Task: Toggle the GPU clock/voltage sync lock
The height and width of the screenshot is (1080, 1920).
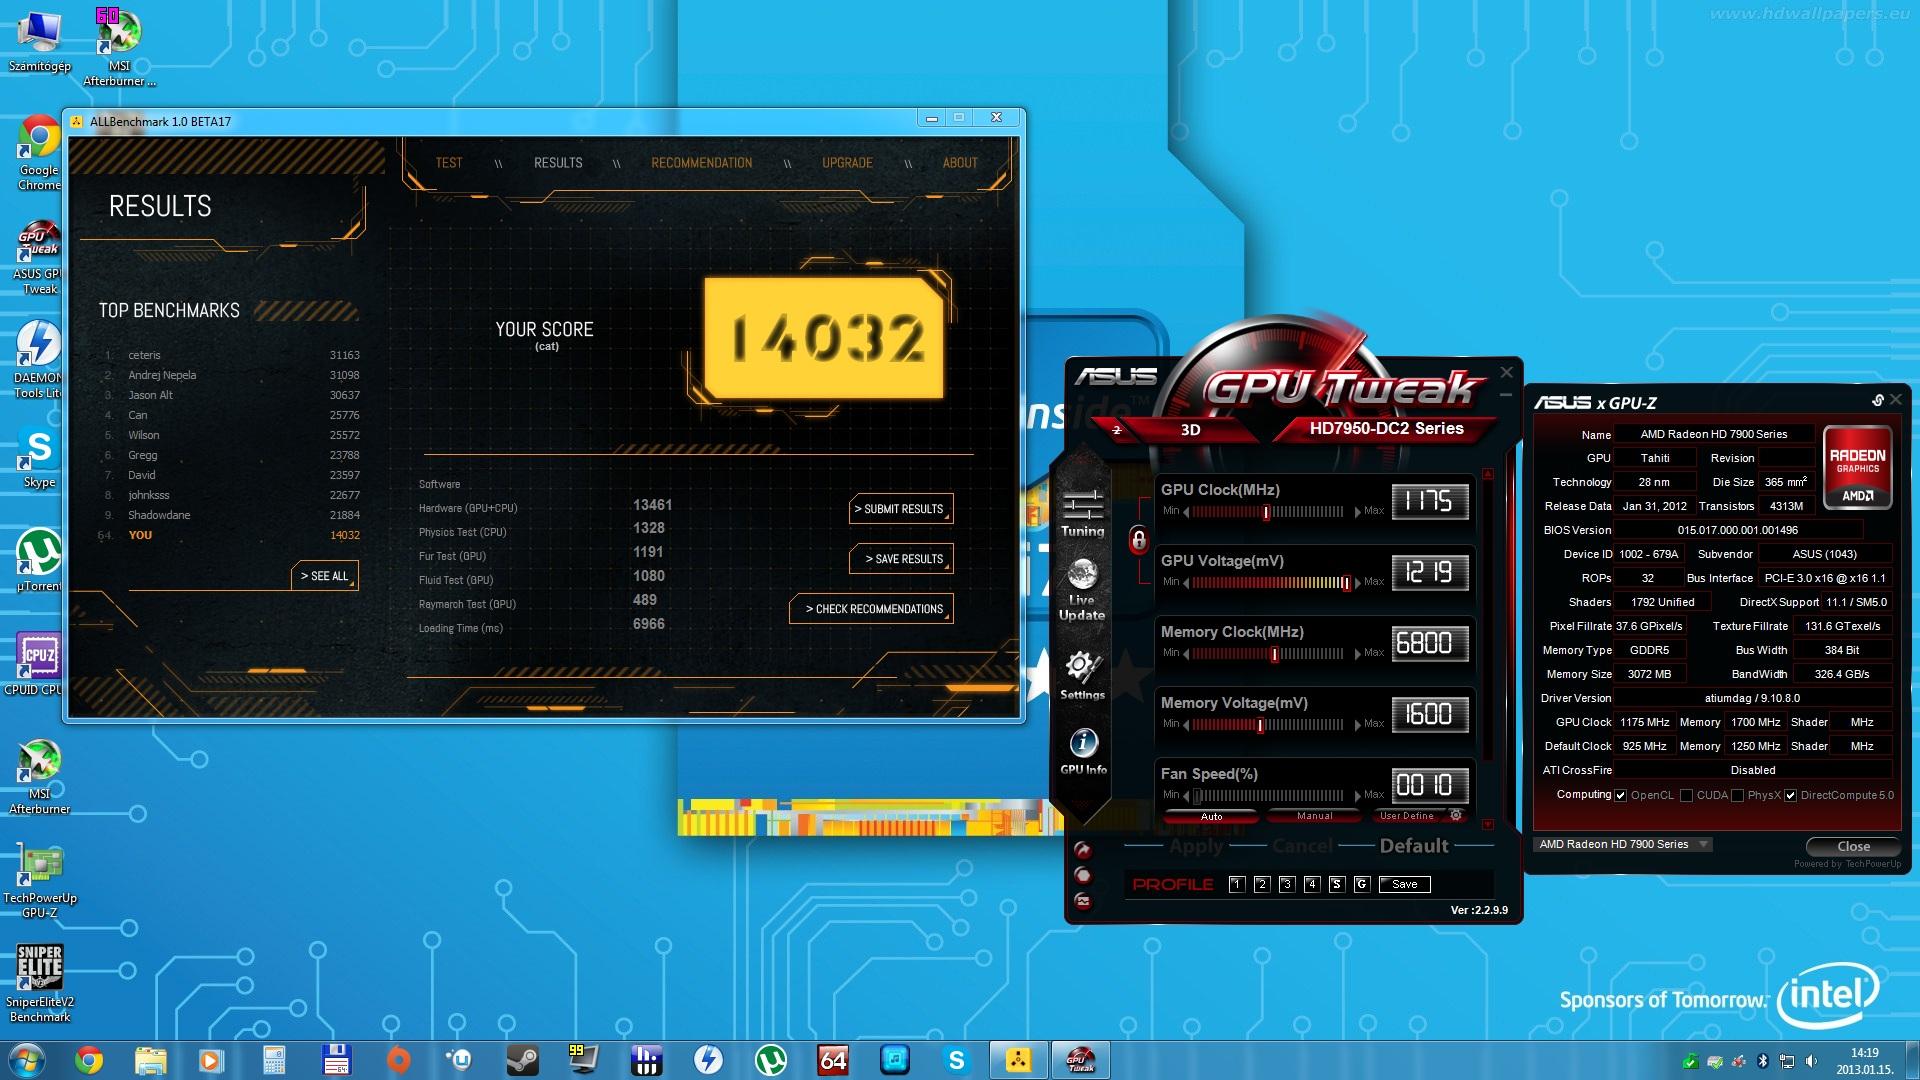Action: click(x=1138, y=541)
